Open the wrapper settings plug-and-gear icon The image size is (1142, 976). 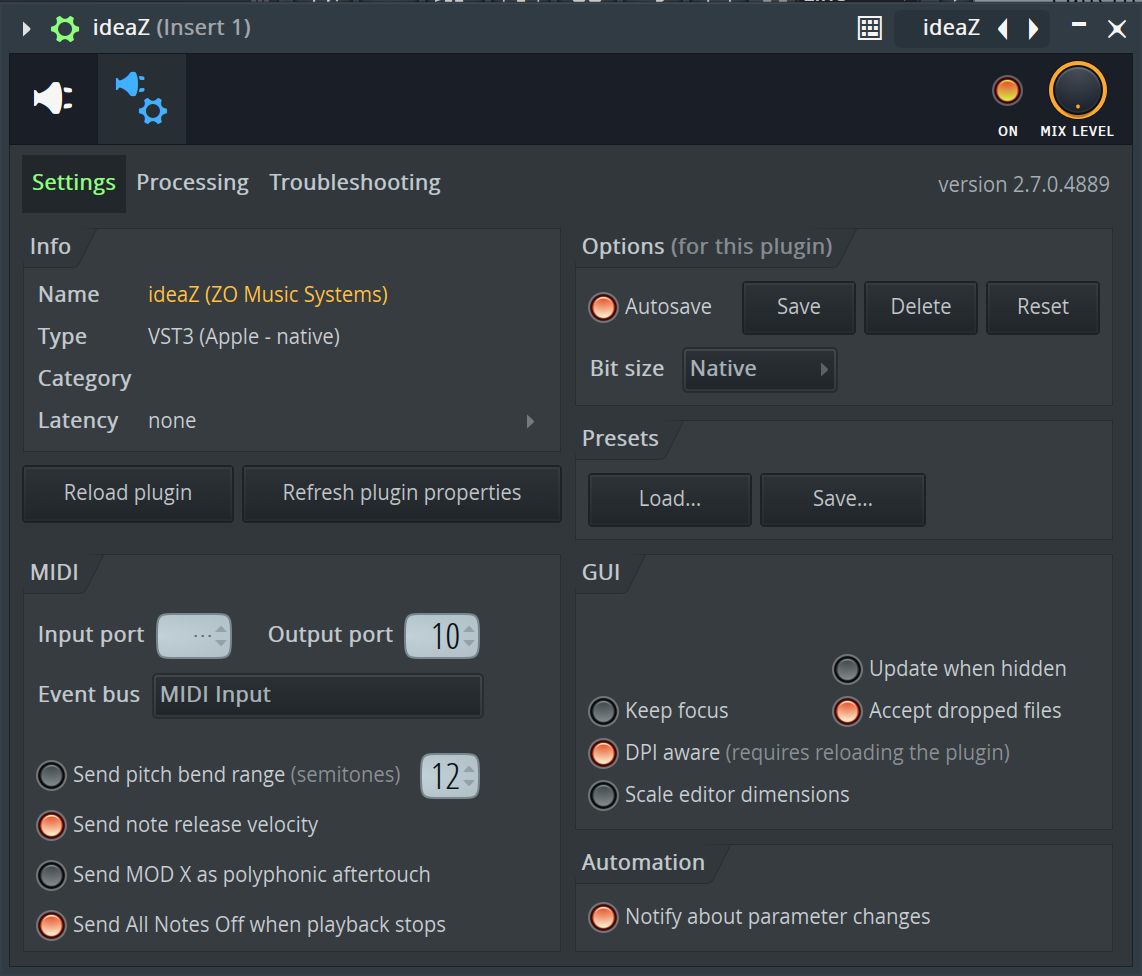(141, 98)
